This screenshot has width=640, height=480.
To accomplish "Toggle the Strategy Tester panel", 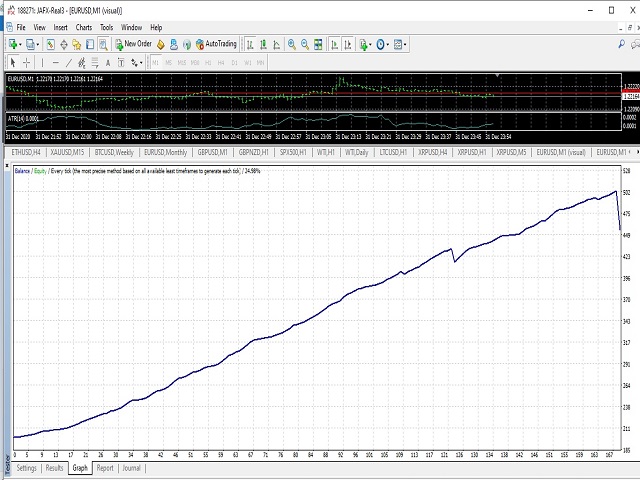I will pyautogui.click(x=103, y=44).
